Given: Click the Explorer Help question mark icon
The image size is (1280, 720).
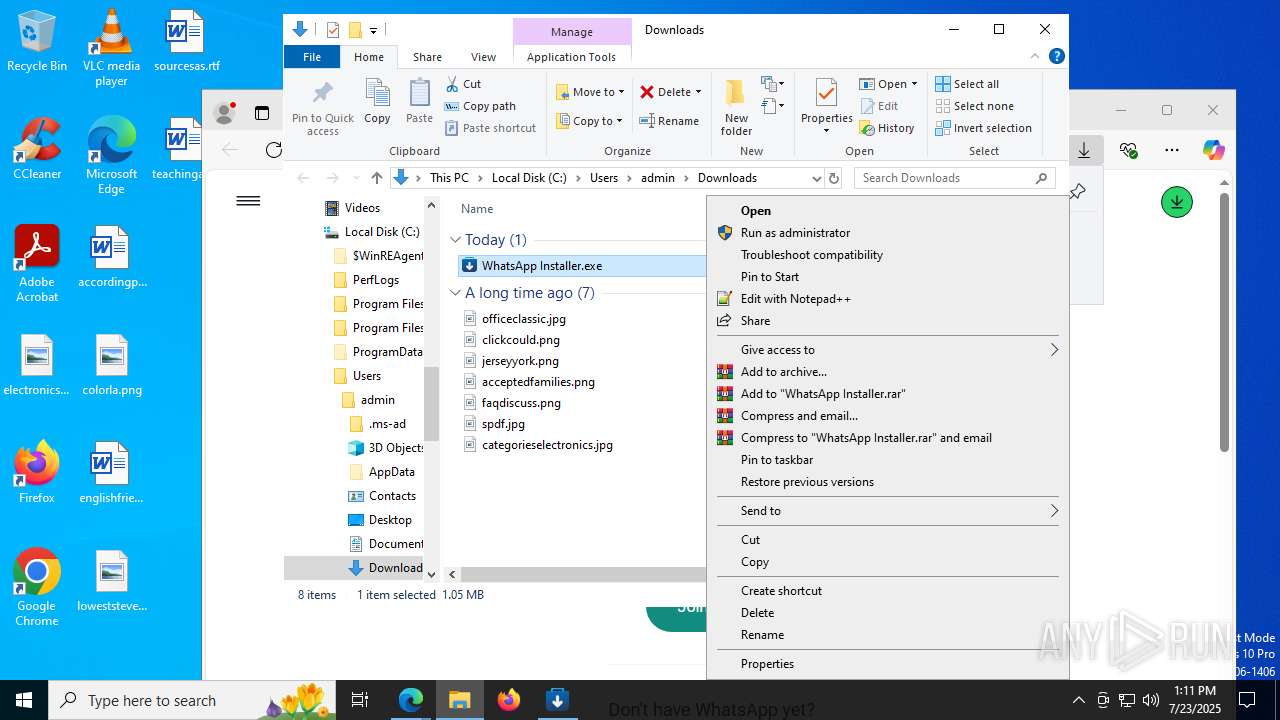Looking at the screenshot, I should click(x=1056, y=57).
